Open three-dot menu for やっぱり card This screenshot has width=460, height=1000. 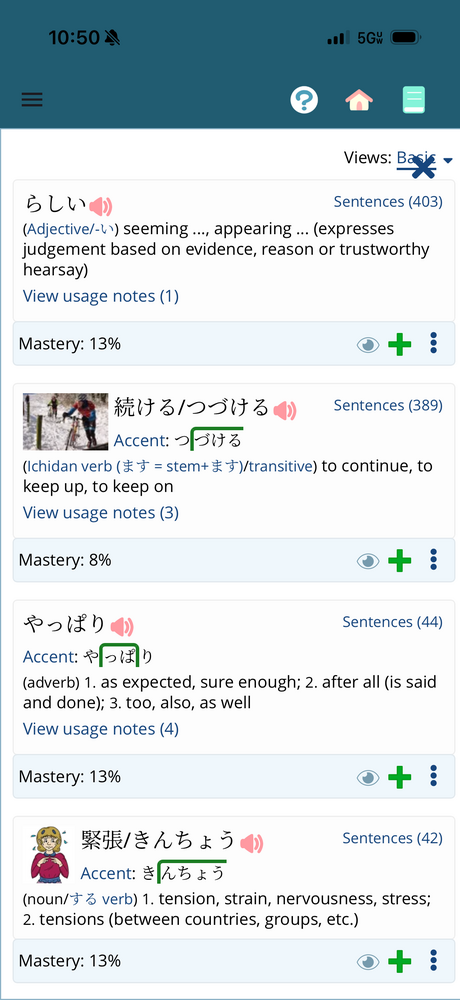tap(434, 776)
